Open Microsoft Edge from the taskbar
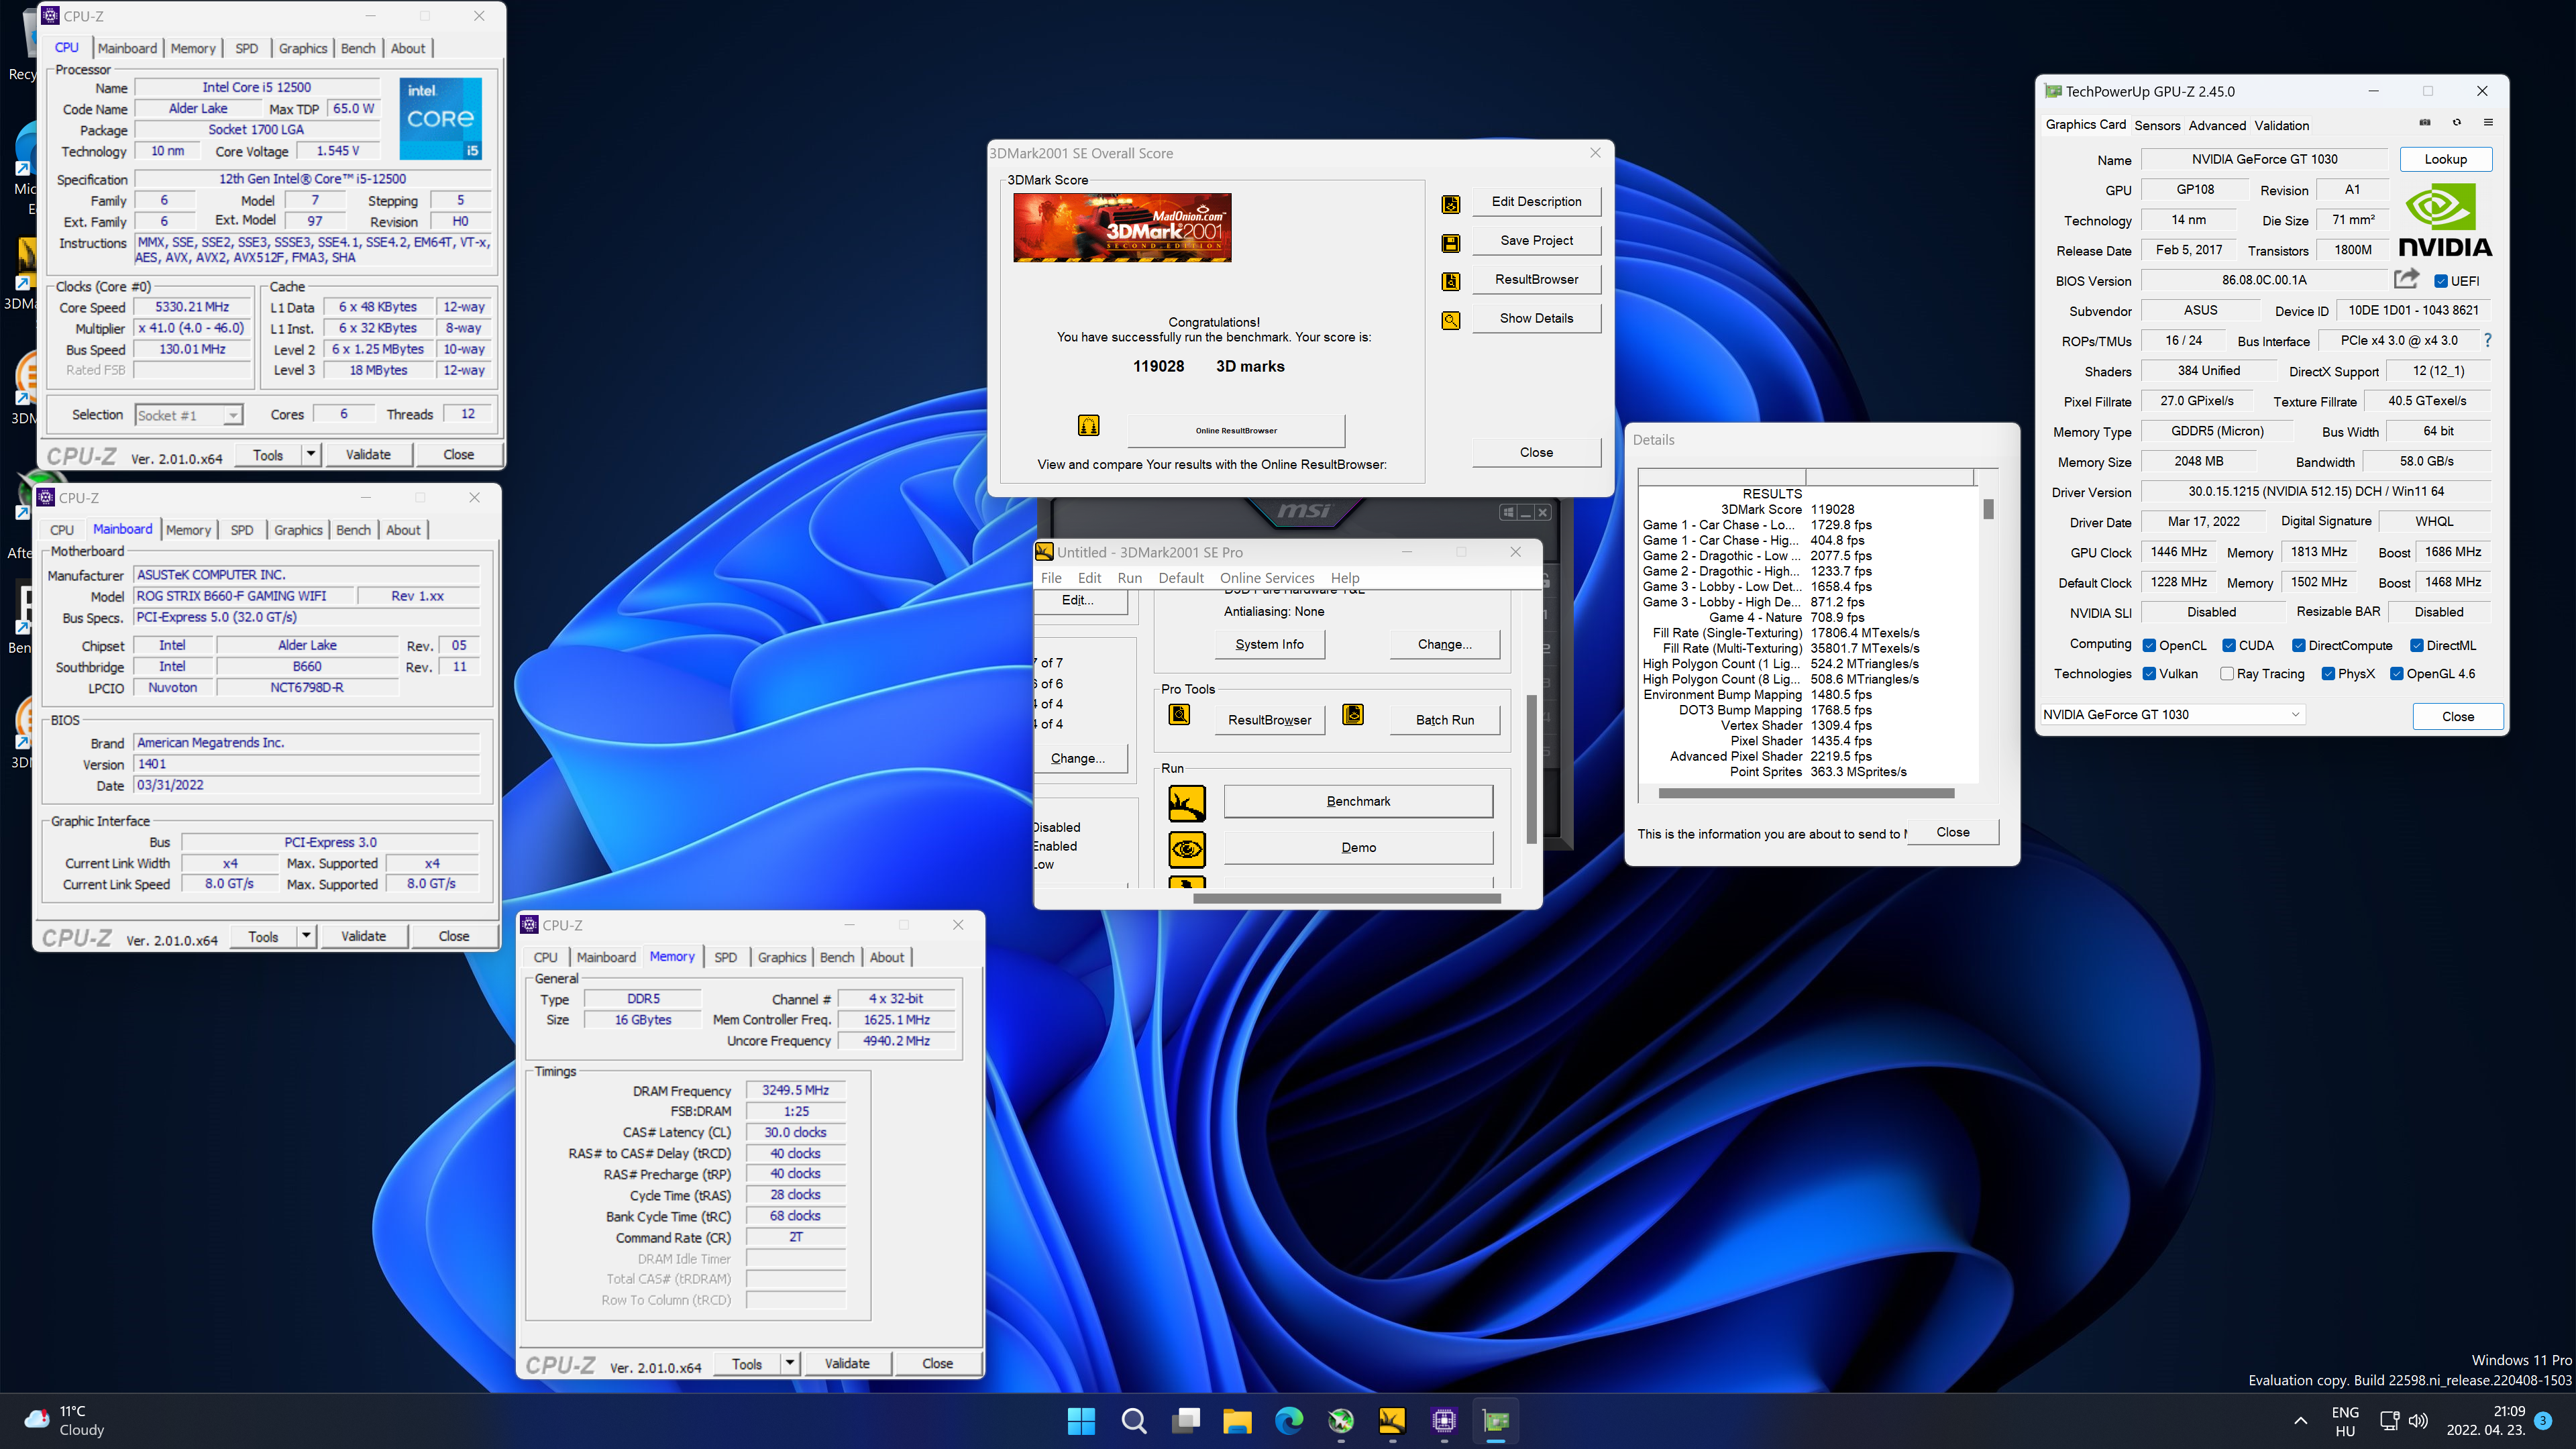Viewport: 2576px width, 1449px height. click(x=1289, y=1421)
